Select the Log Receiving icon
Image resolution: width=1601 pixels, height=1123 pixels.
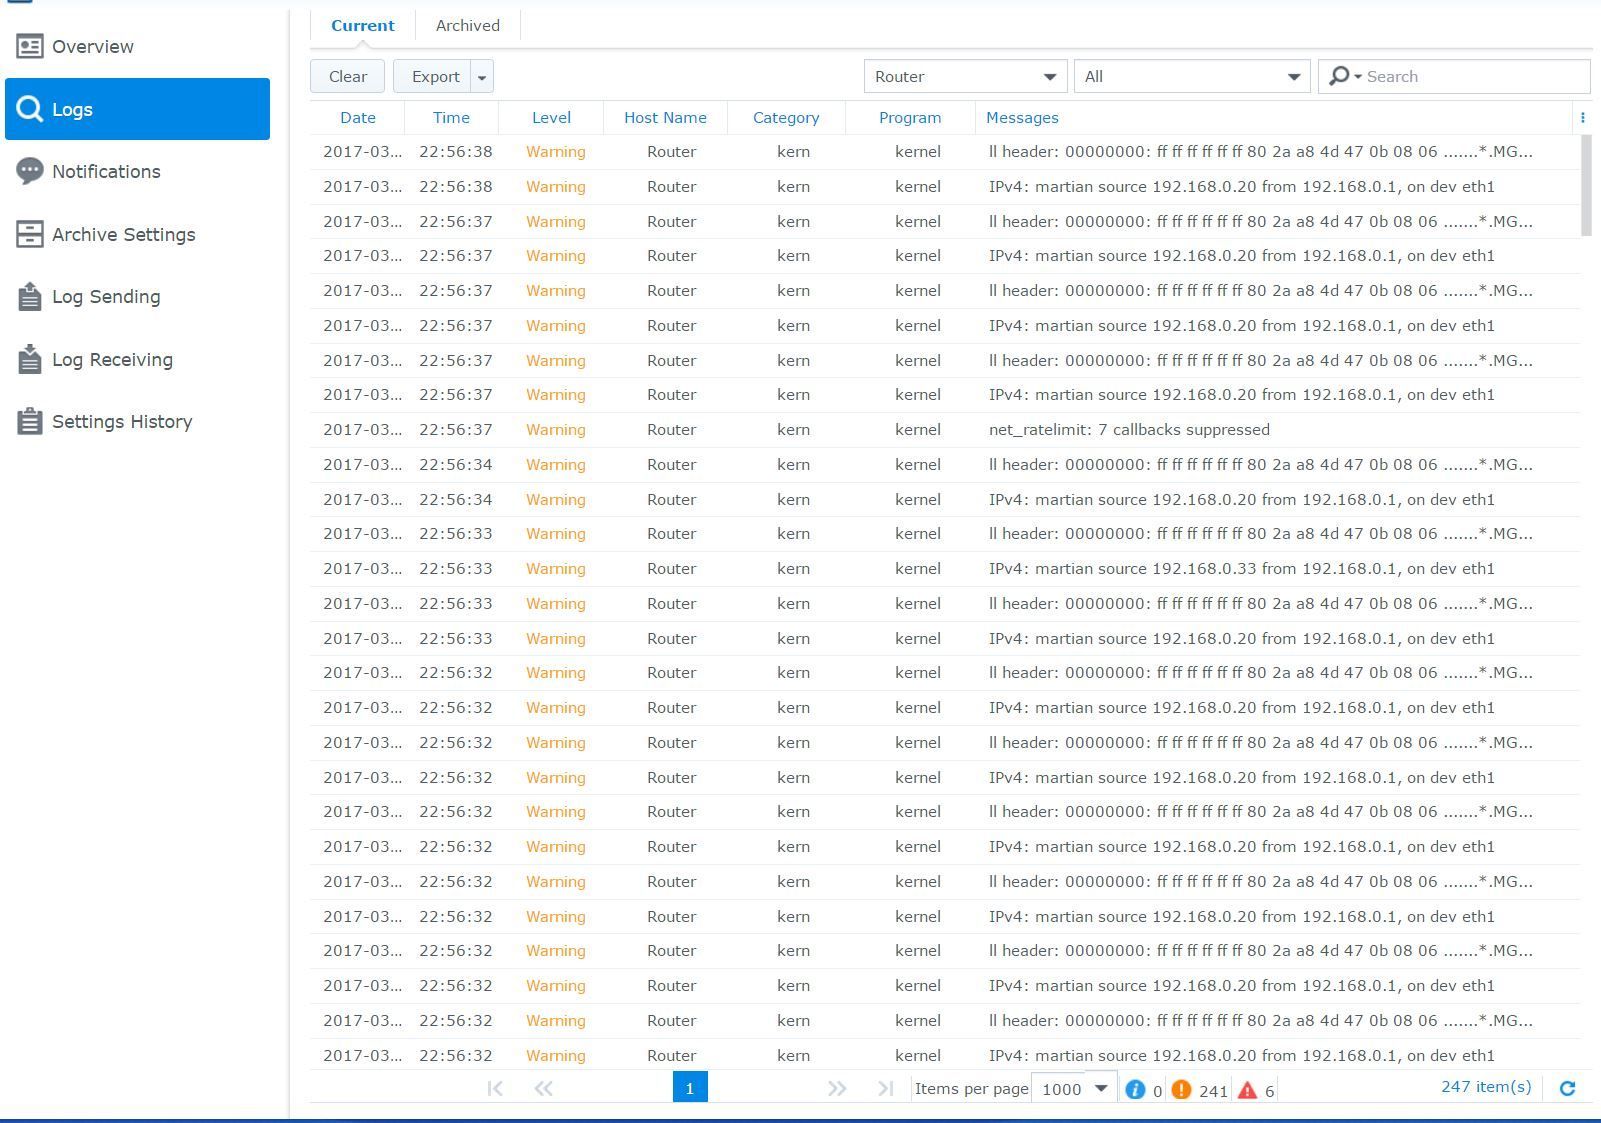30,359
